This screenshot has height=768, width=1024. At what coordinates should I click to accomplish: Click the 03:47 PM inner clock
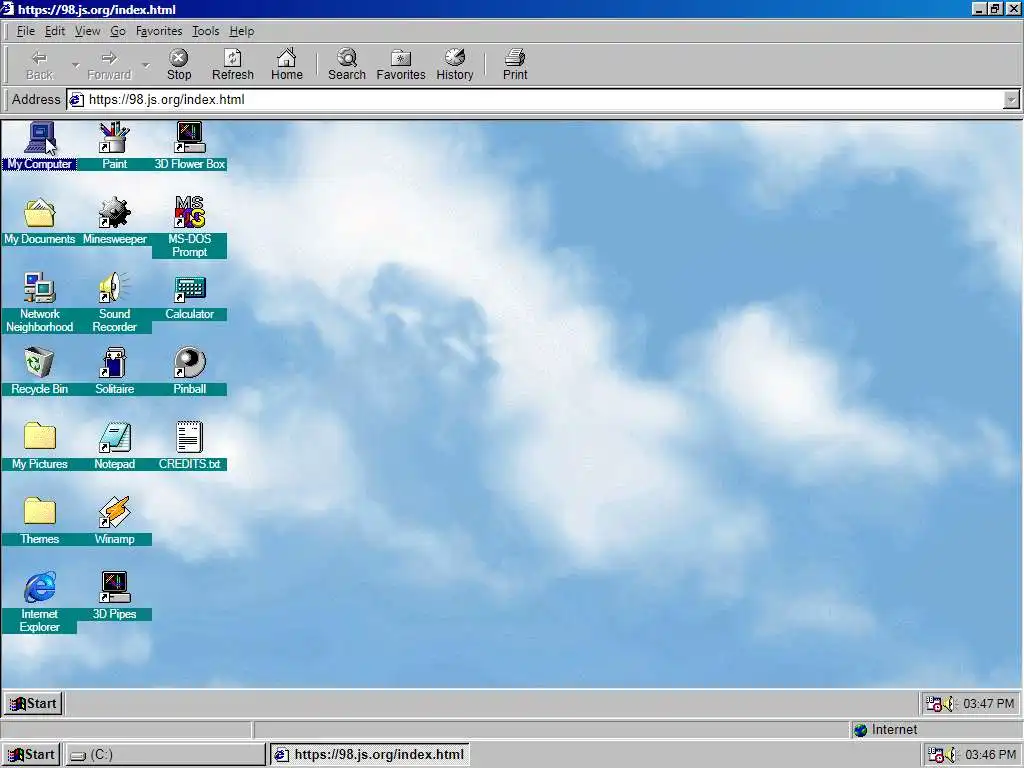click(988, 703)
